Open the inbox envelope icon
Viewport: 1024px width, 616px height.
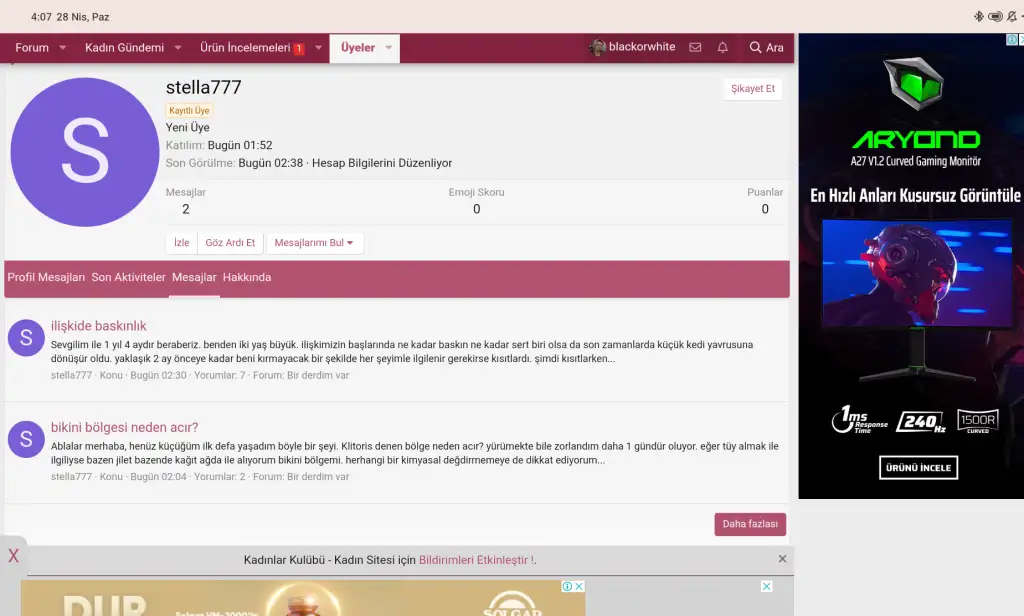coord(695,47)
